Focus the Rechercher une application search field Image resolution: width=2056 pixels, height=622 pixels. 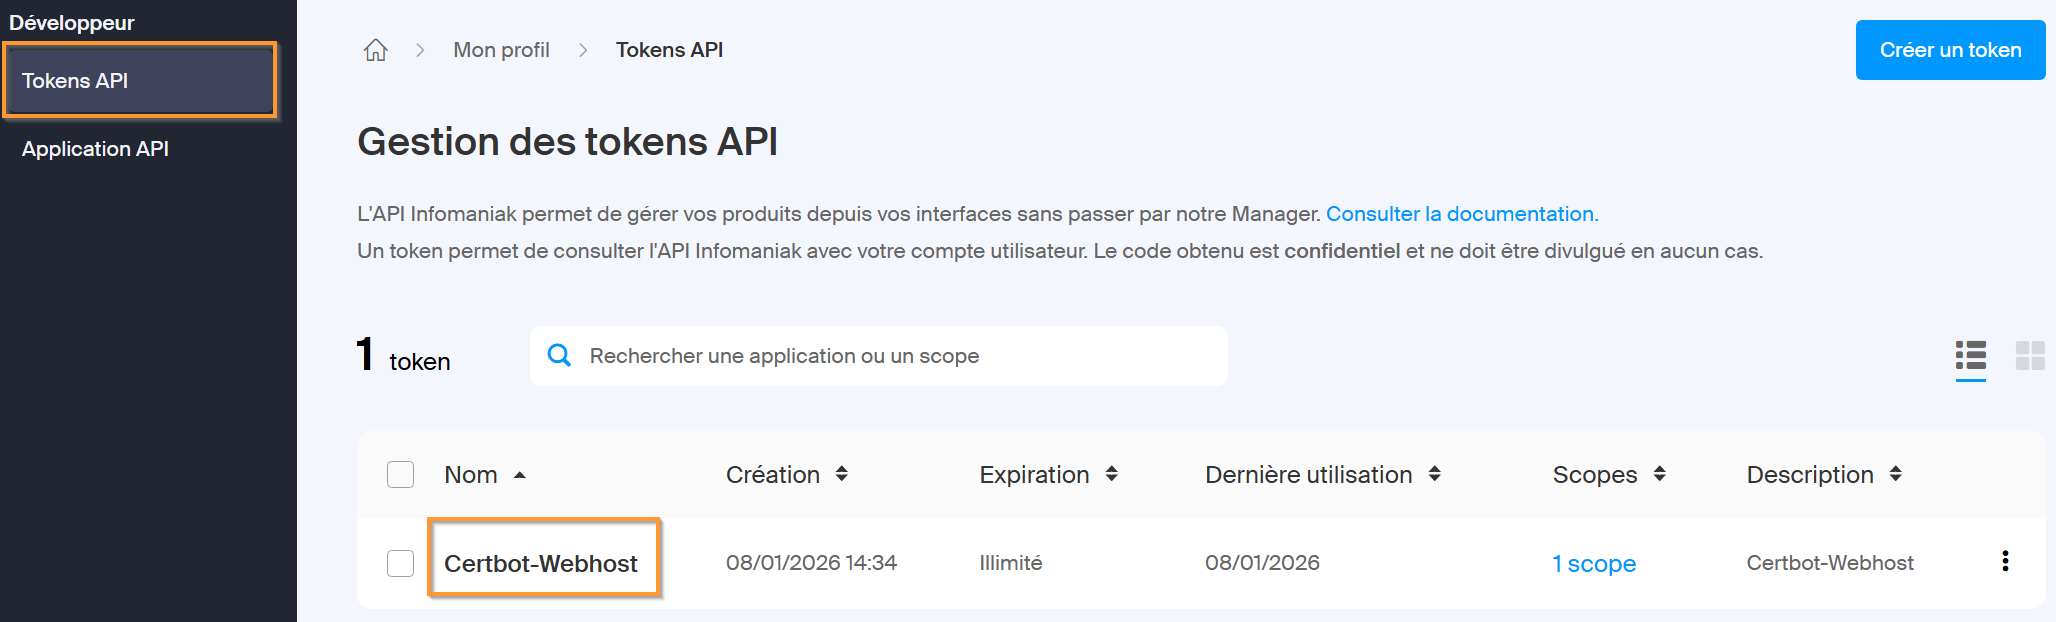879,356
